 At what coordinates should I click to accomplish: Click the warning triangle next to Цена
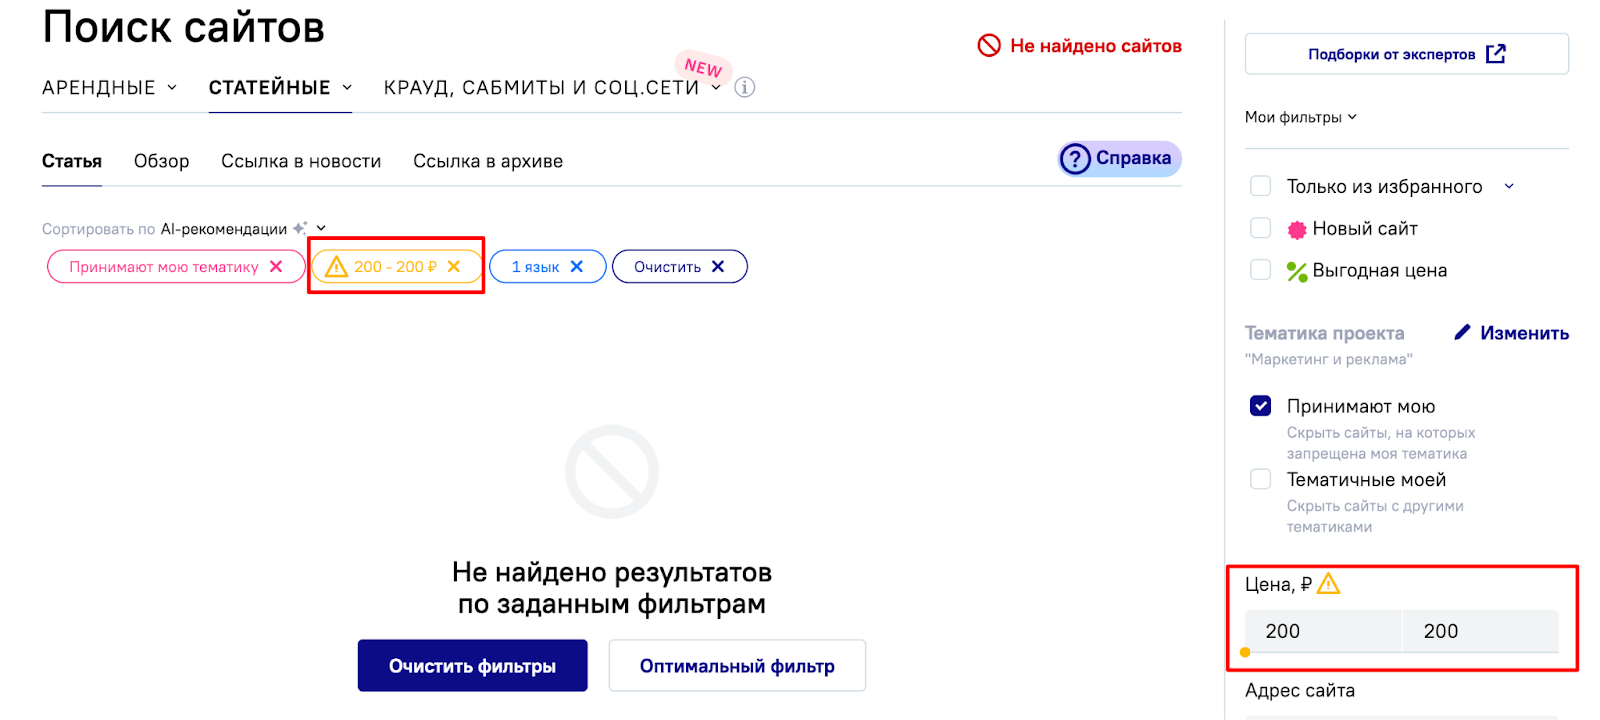(1329, 584)
